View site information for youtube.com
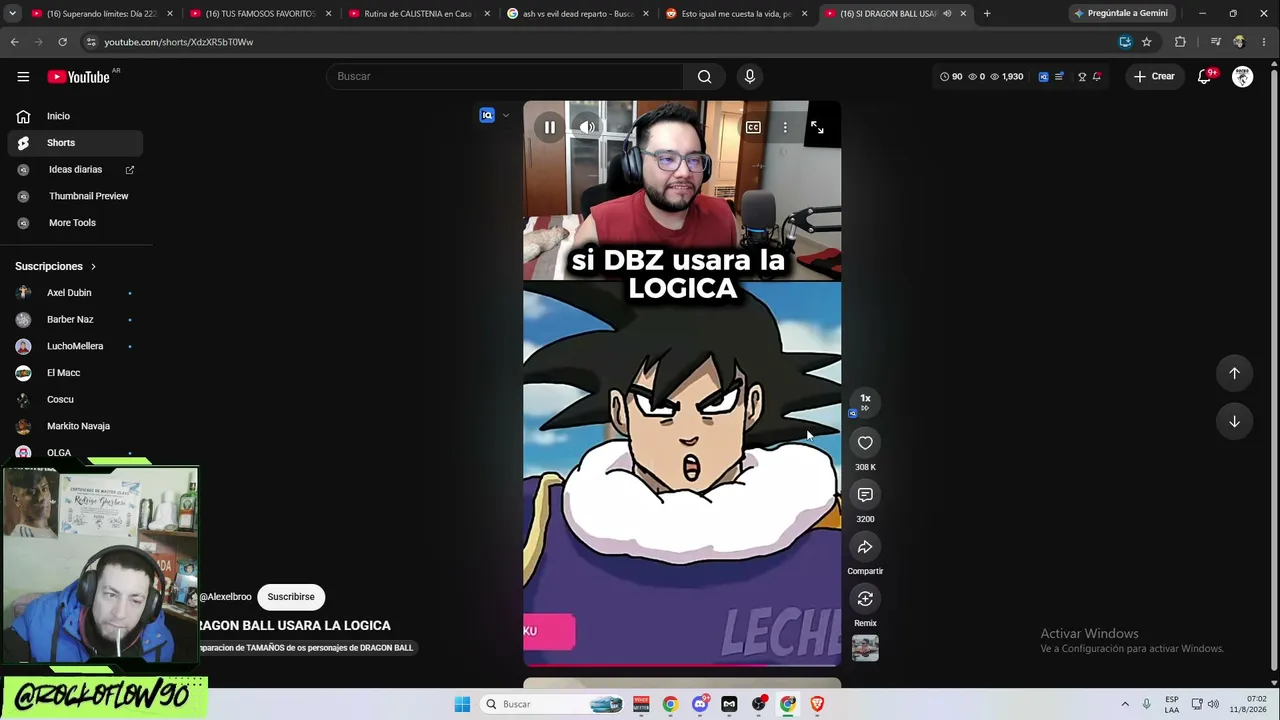This screenshot has width=1280, height=720. click(91, 42)
